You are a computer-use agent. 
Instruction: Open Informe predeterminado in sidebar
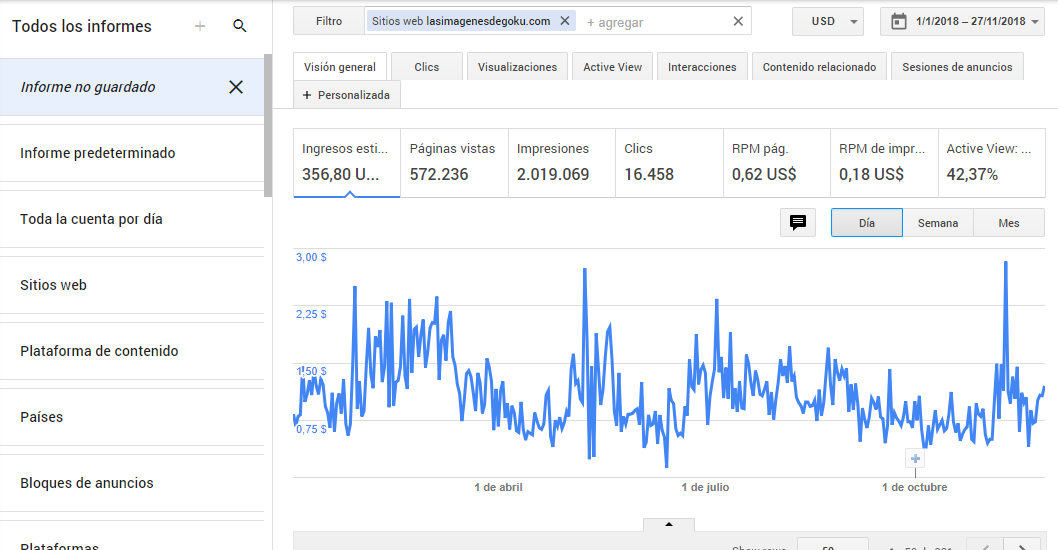[132, 153]
